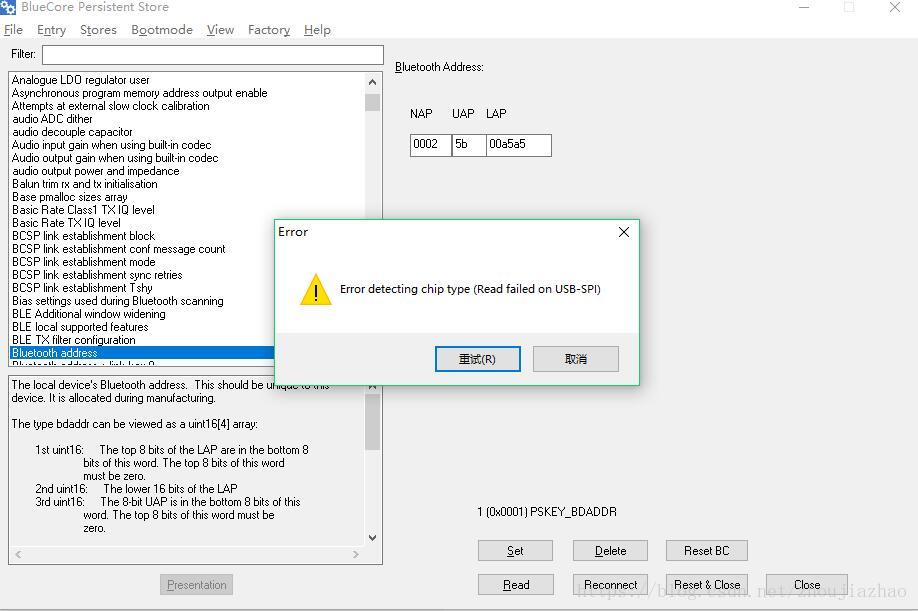The height and width of the screenshot is (611, 918).
Task: Focus the Filter input field
Action: tap(213, 55)
